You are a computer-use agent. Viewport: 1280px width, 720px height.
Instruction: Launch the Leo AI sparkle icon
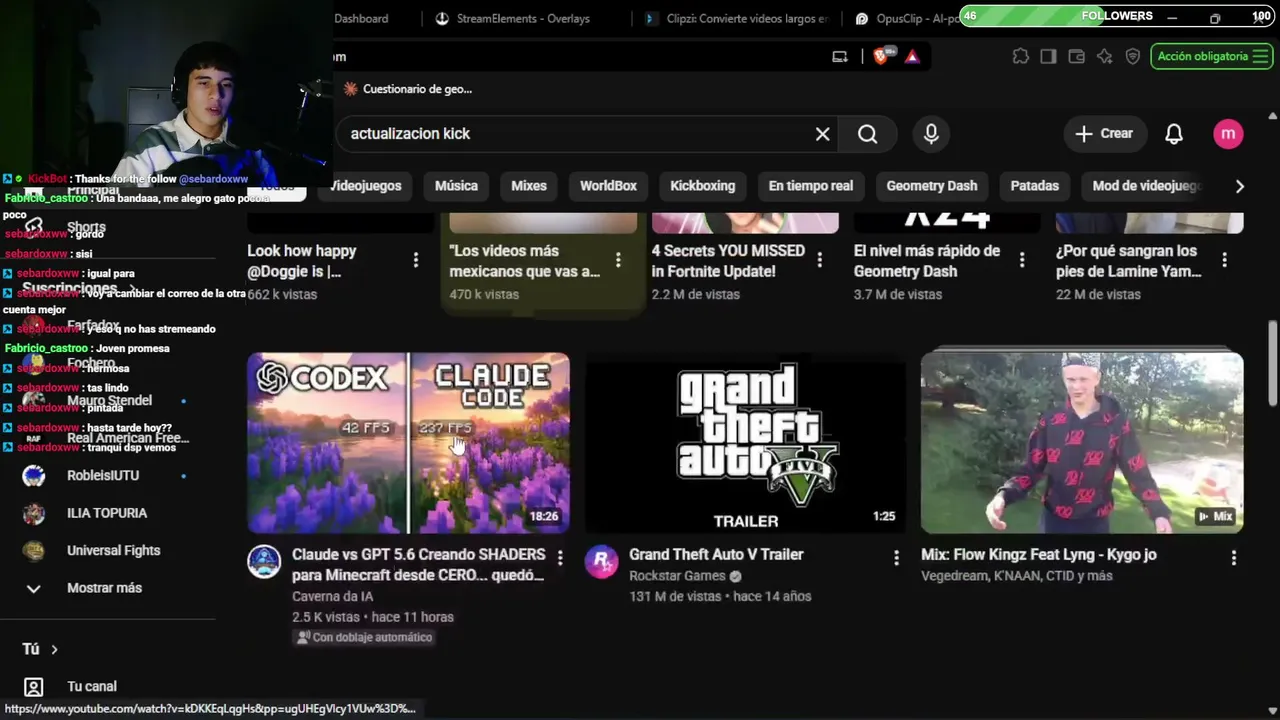[x=1104, y=57]
